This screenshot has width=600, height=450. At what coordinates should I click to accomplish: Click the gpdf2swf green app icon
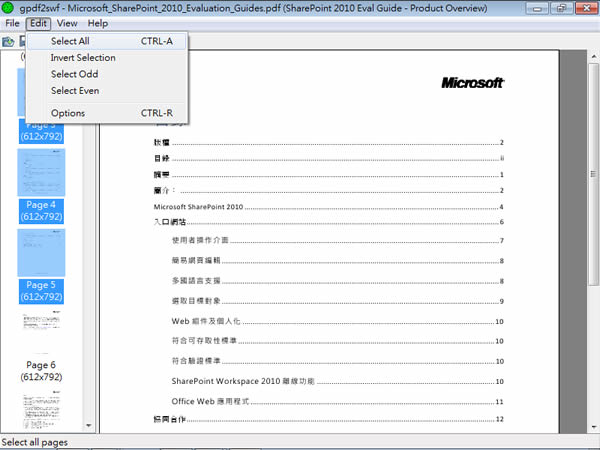click(x=8, y=7)
